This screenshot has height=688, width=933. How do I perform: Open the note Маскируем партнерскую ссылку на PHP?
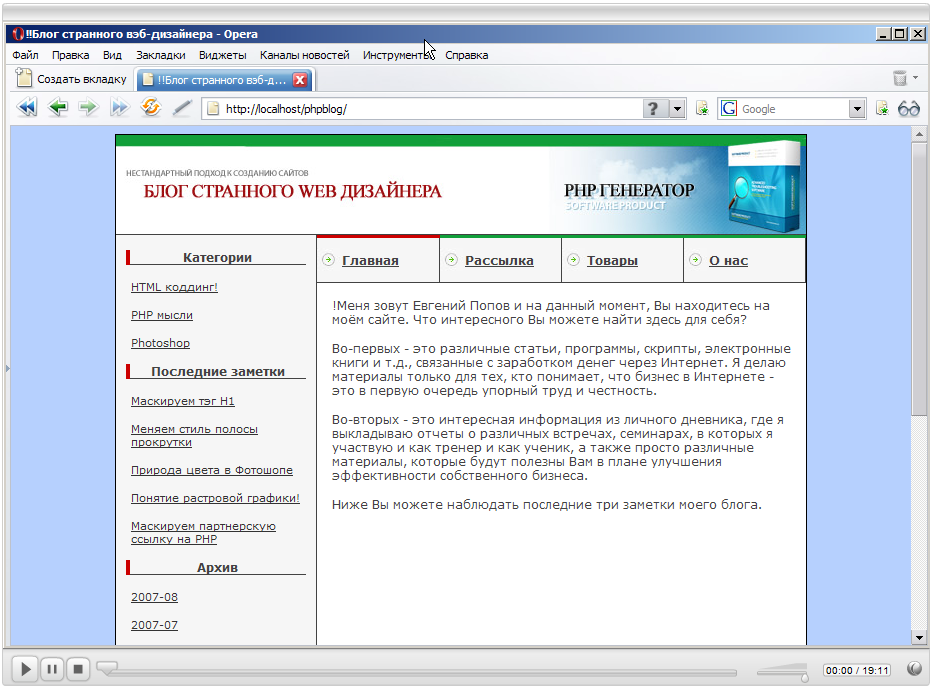[x=203, y=533]
